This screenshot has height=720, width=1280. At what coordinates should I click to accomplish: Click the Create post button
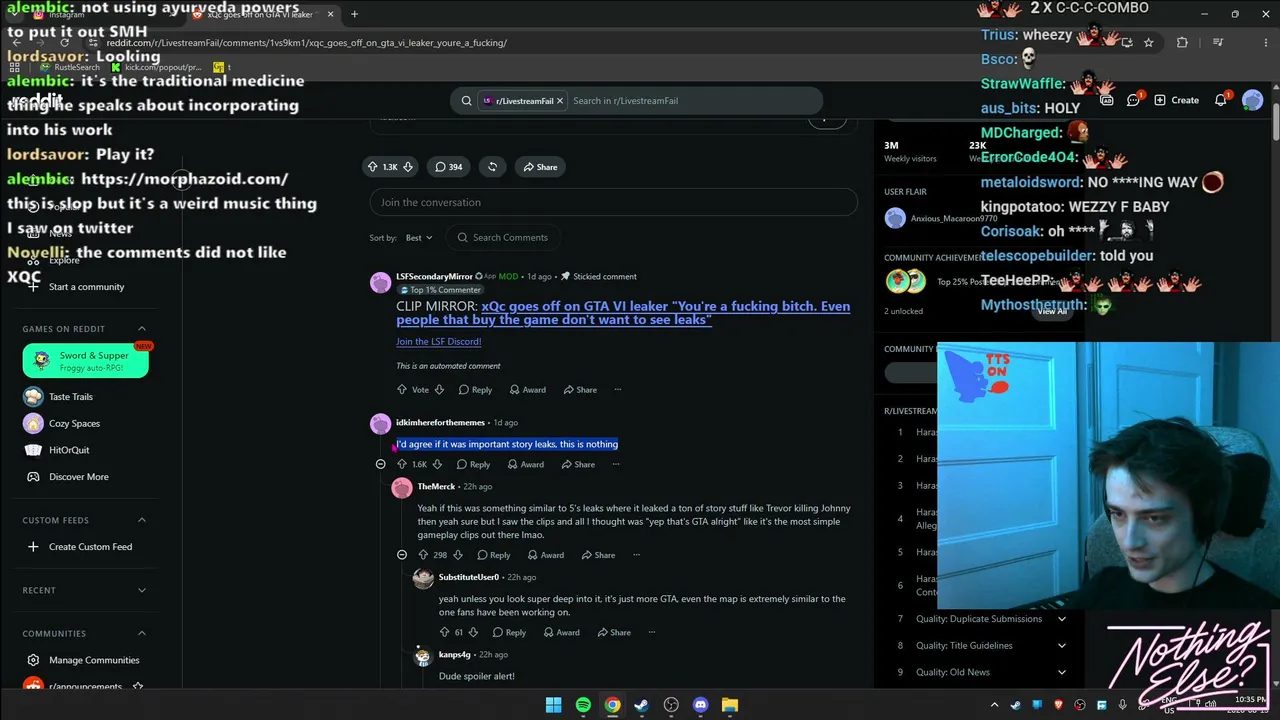click(x=1177, y=100)
